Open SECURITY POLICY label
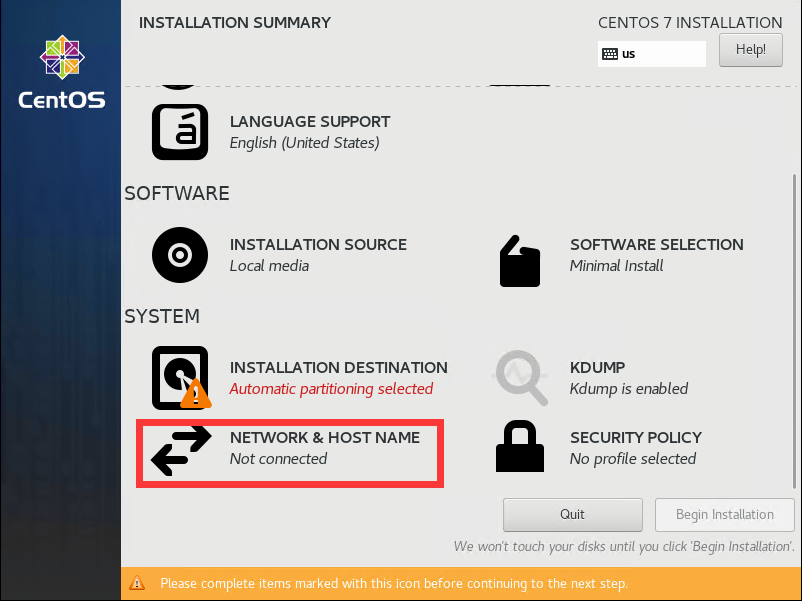 coord(636,437)
